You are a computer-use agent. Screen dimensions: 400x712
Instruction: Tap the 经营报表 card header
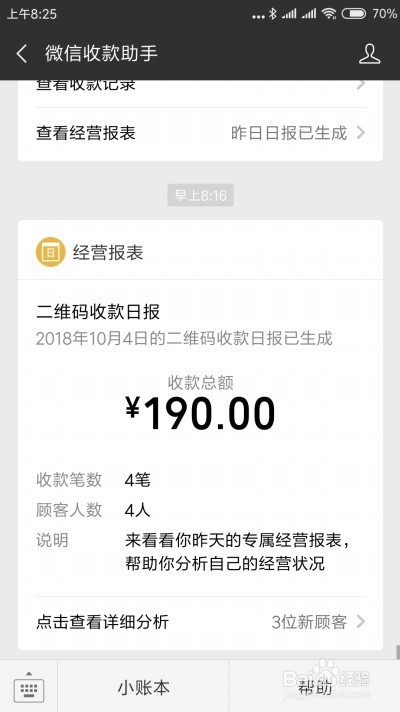coord(200,251)
